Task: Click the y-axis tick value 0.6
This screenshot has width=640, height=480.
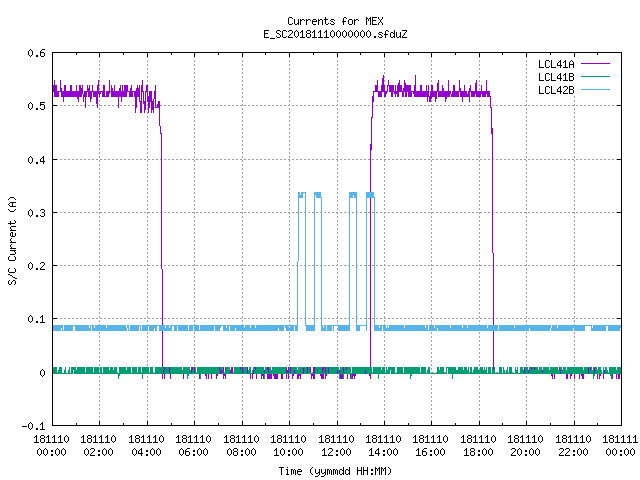Action: point(36,53)
